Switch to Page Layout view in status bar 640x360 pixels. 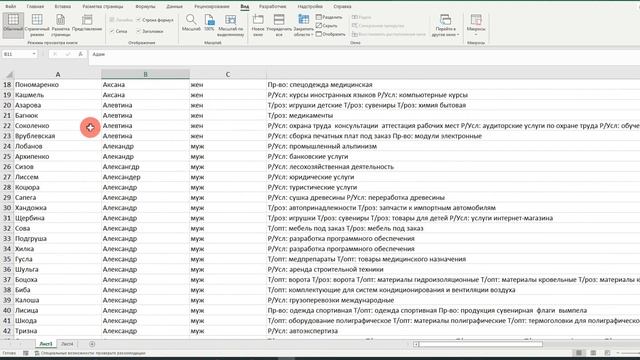pos(593,353)
